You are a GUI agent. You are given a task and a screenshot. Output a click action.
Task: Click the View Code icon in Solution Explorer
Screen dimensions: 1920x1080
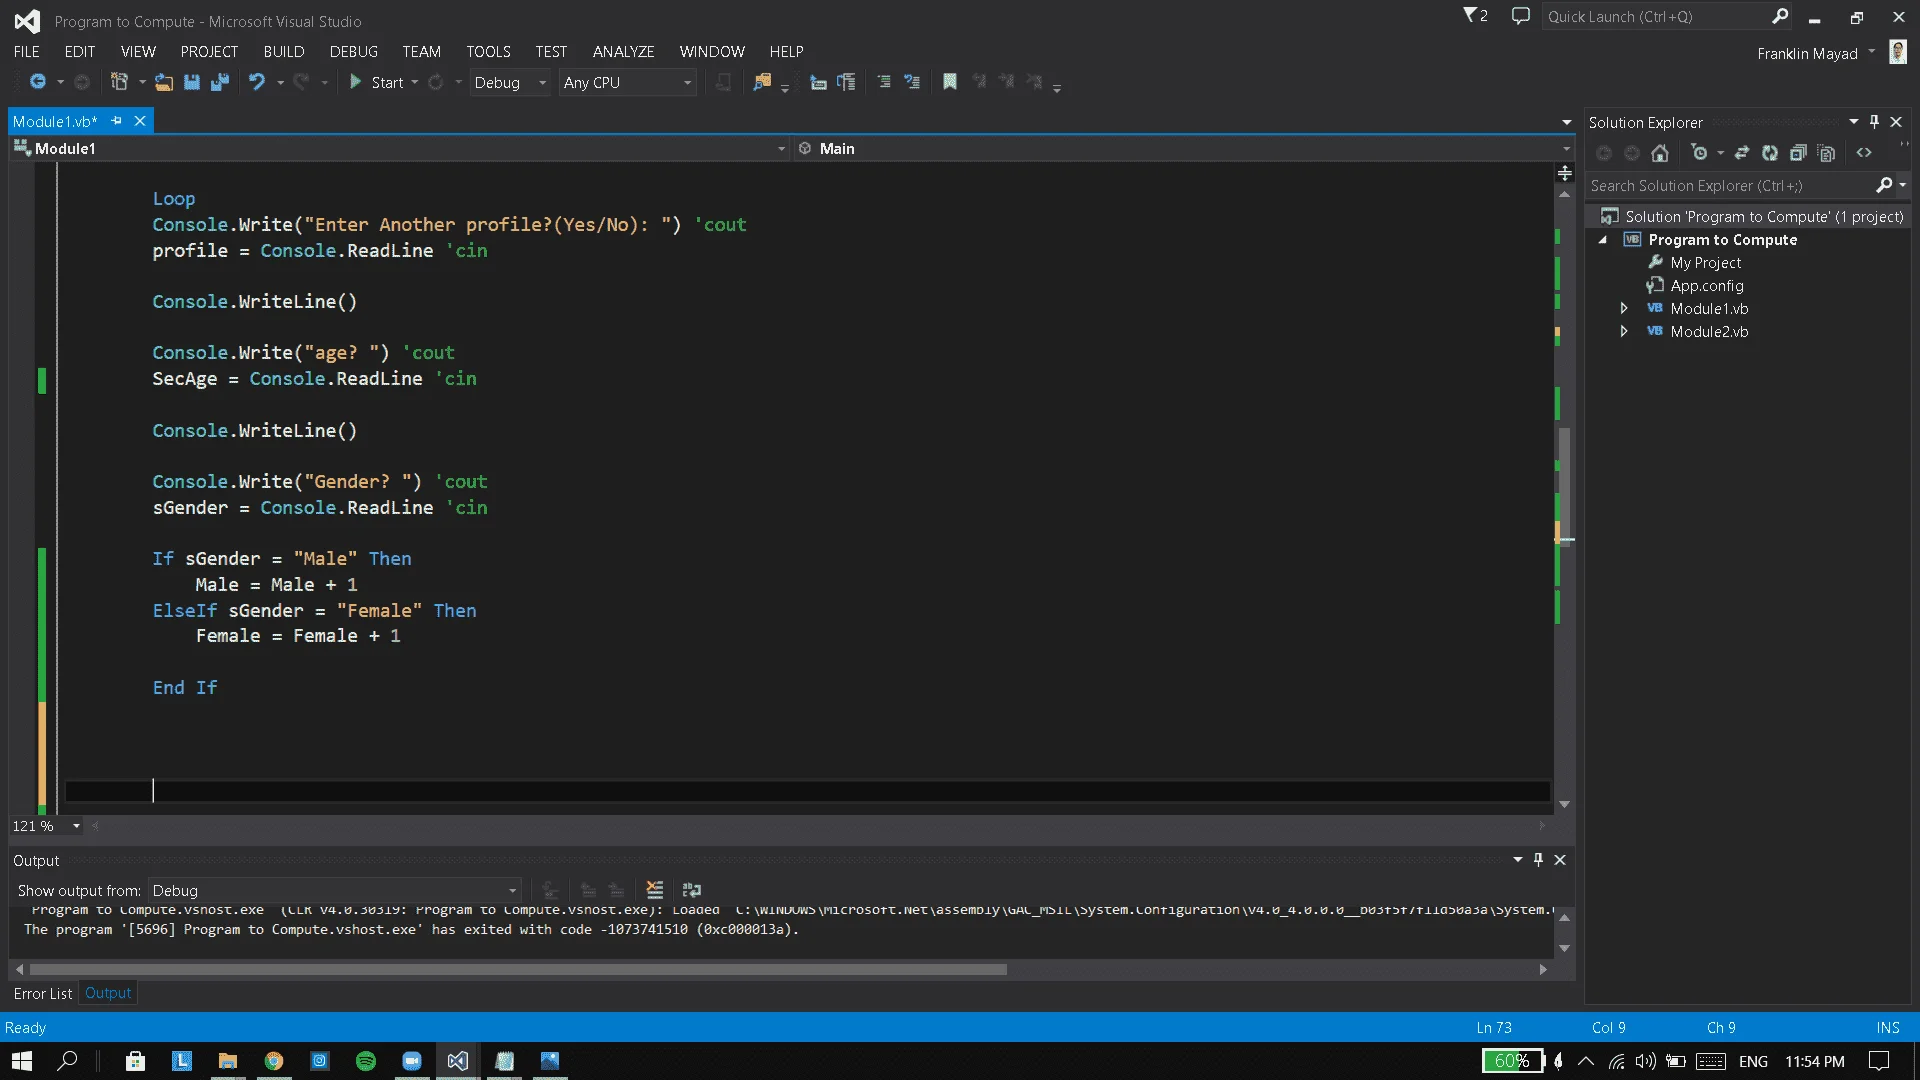pos(1864,153)
